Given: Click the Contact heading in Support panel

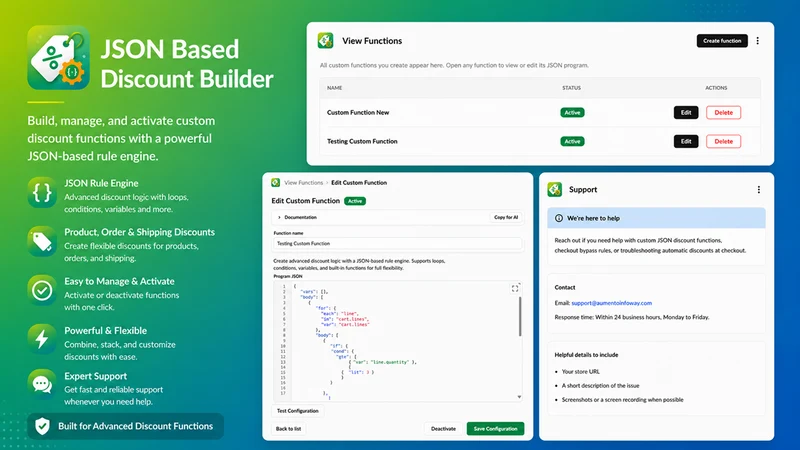Looking at the screenshot, I should 565,287.
